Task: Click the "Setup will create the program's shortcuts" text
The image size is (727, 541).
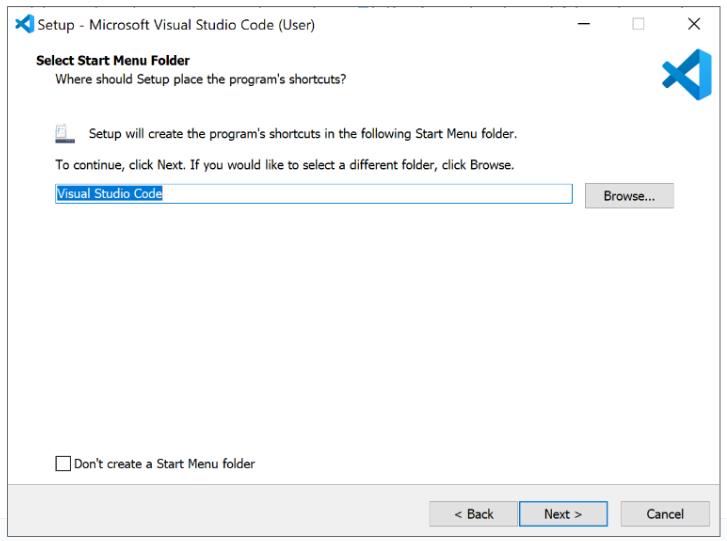Action: click(302, 134)
